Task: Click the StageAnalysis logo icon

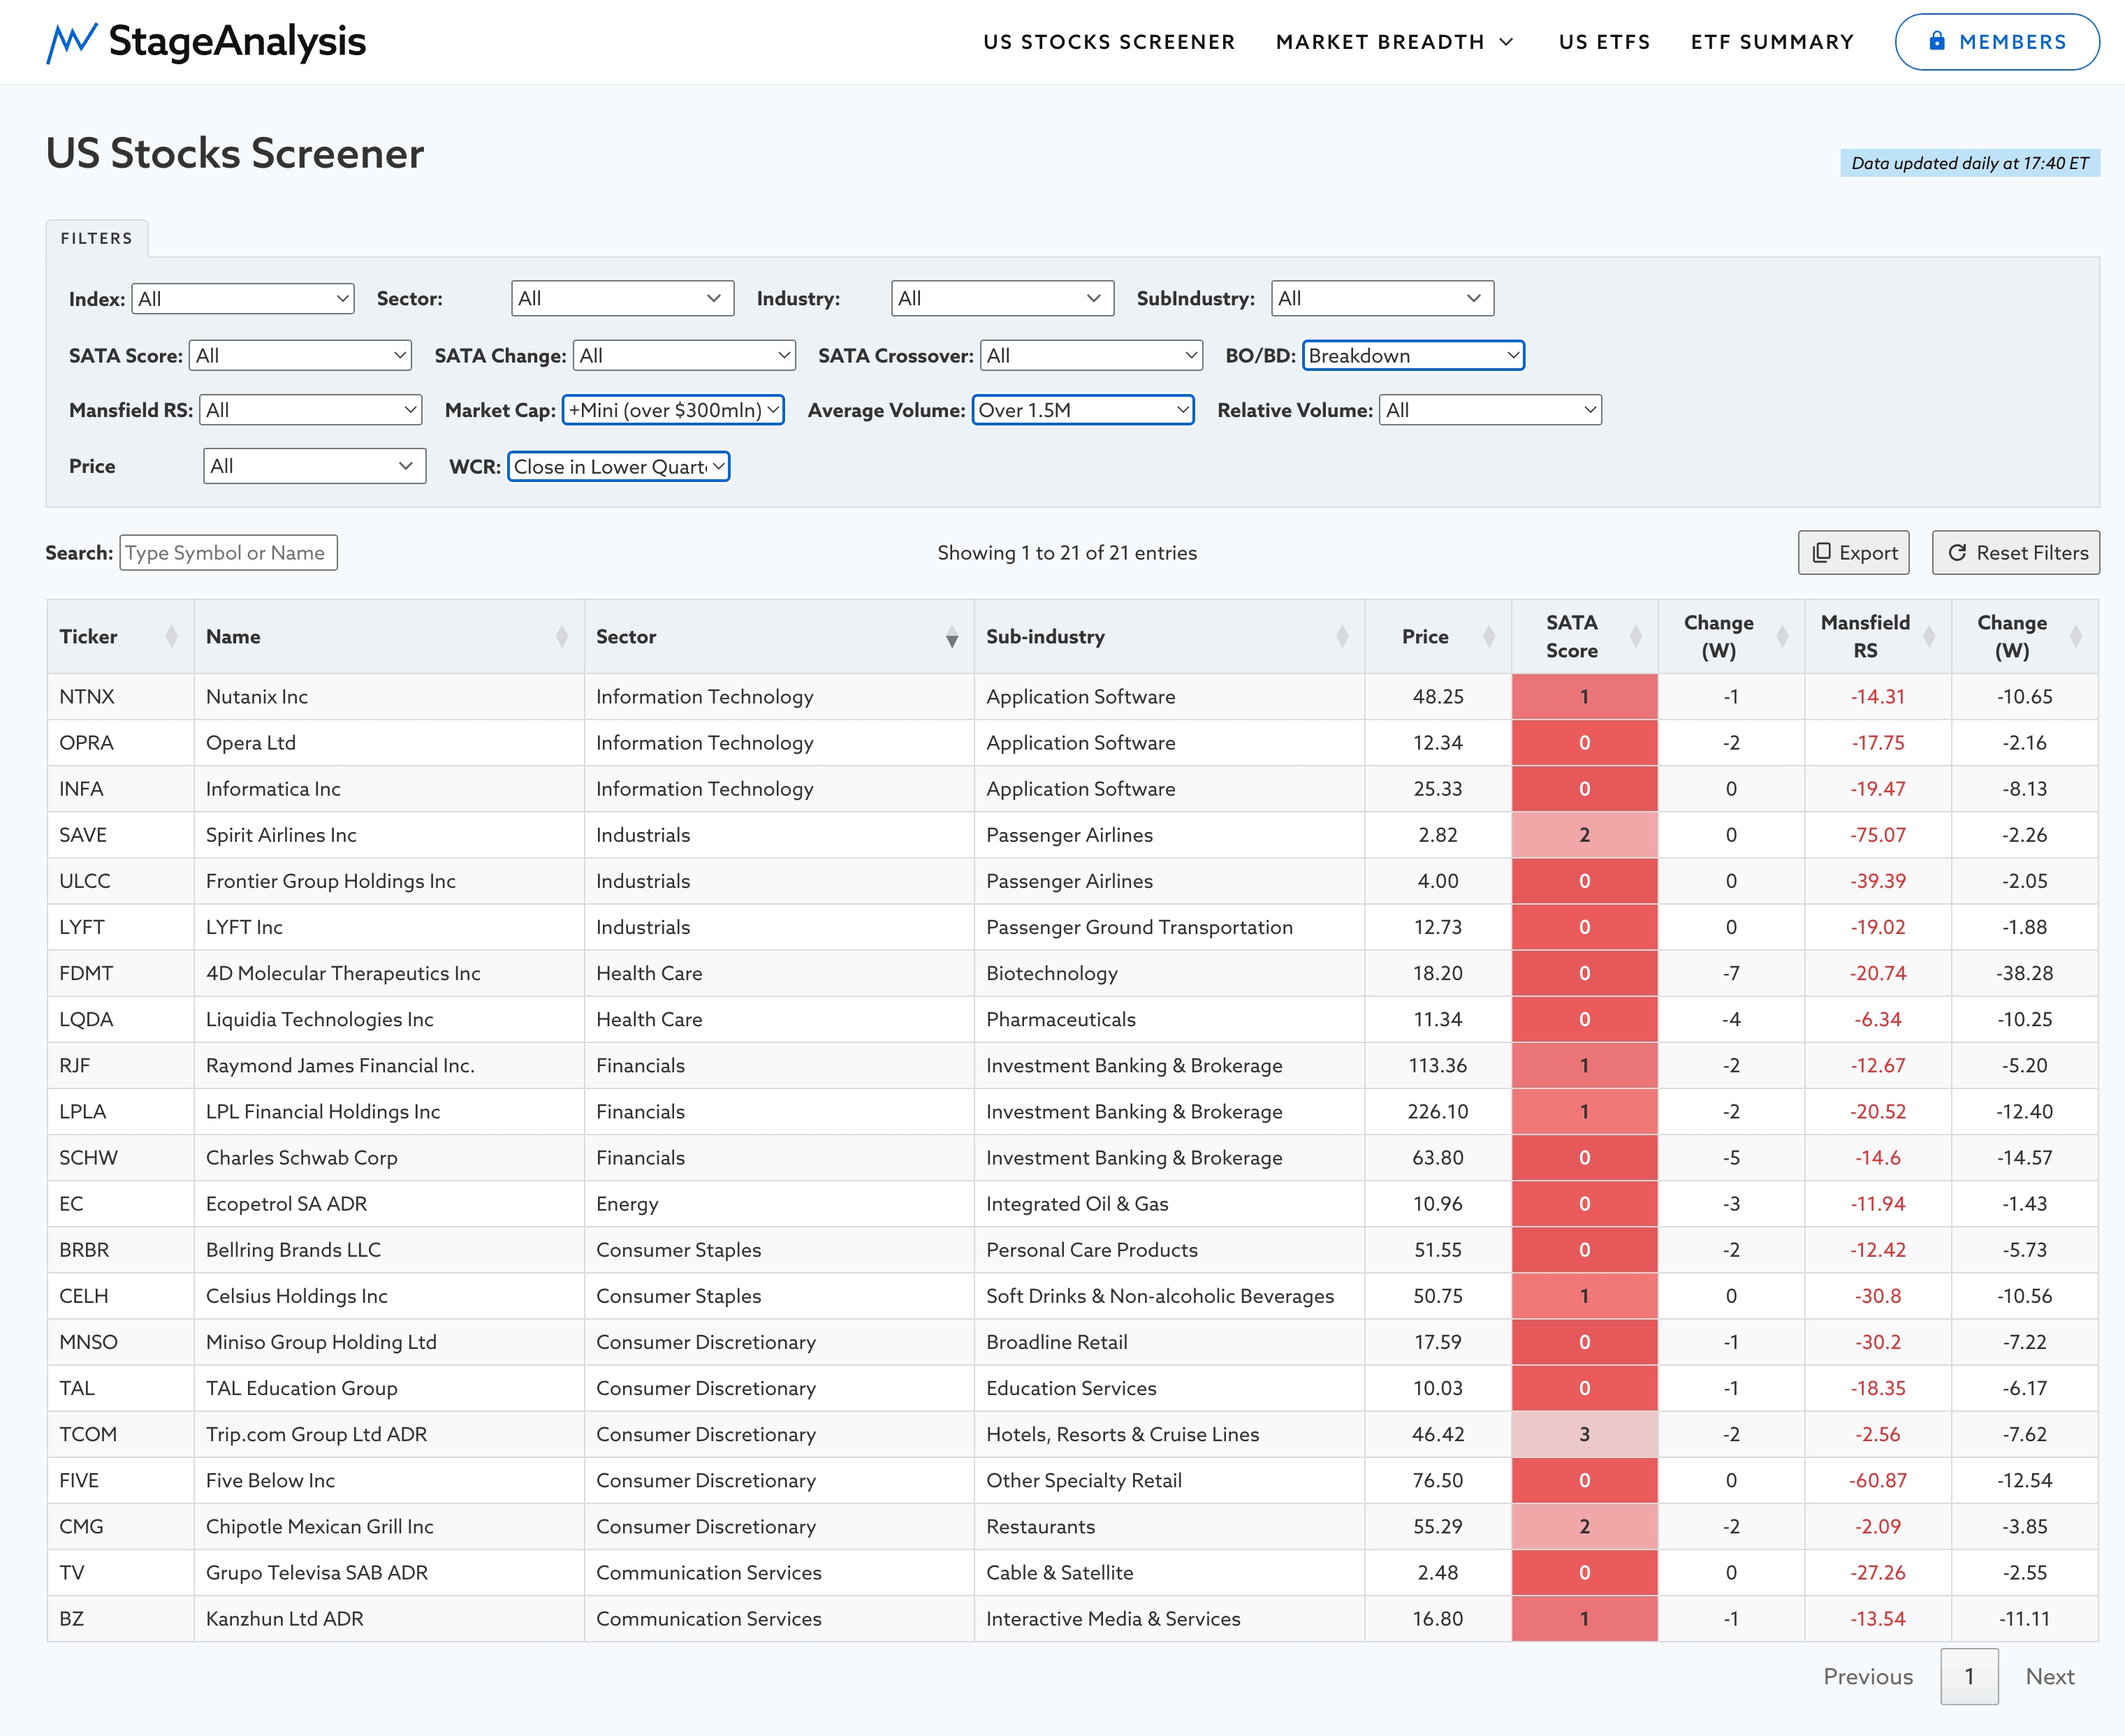Action: coord(72,42)
